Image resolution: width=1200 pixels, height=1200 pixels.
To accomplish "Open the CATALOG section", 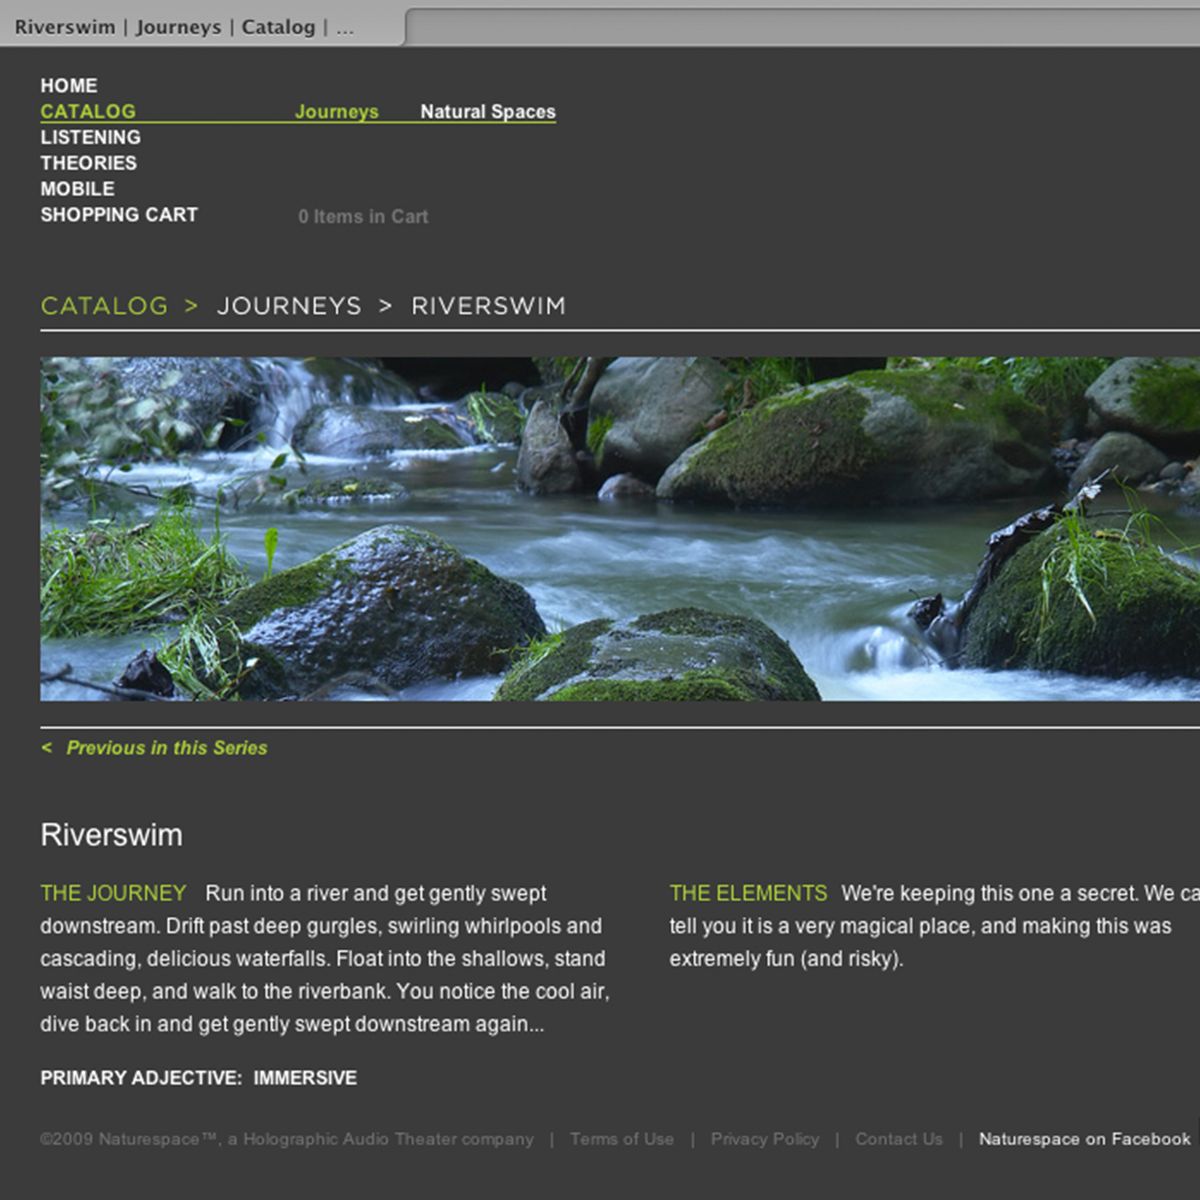I will [88, 111].
